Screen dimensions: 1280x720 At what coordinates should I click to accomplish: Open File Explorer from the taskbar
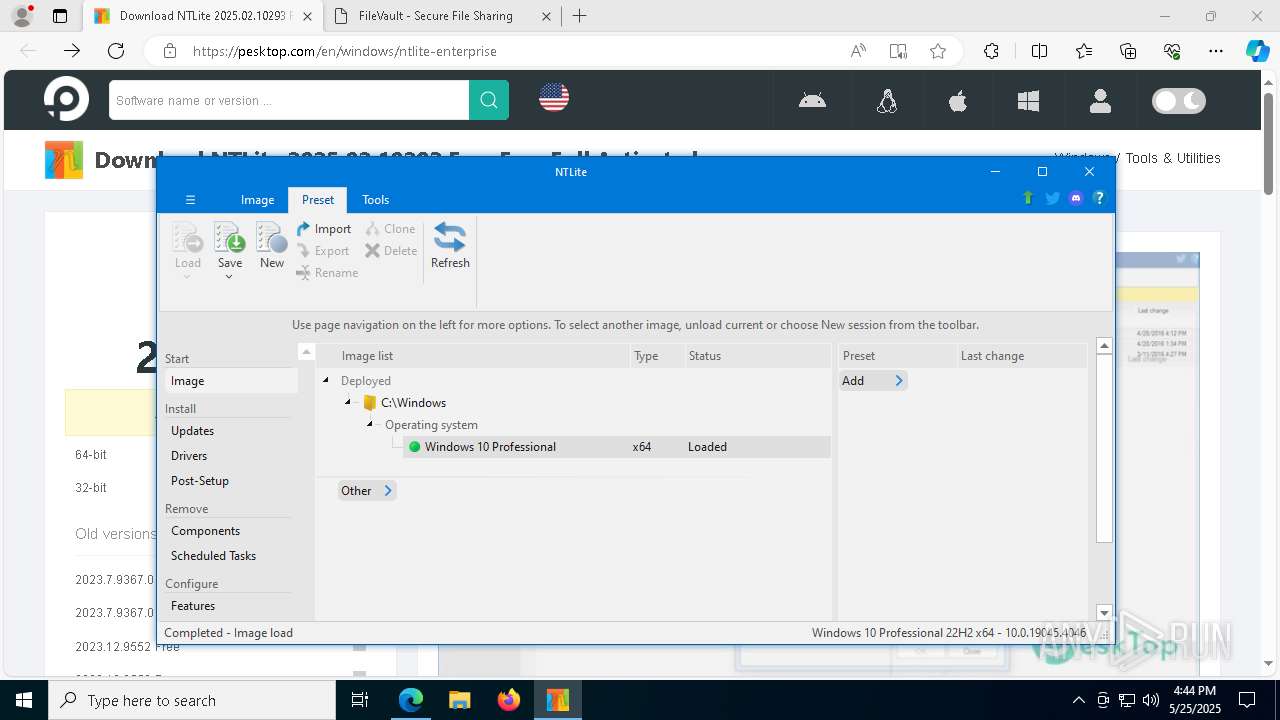click(460, 700)
